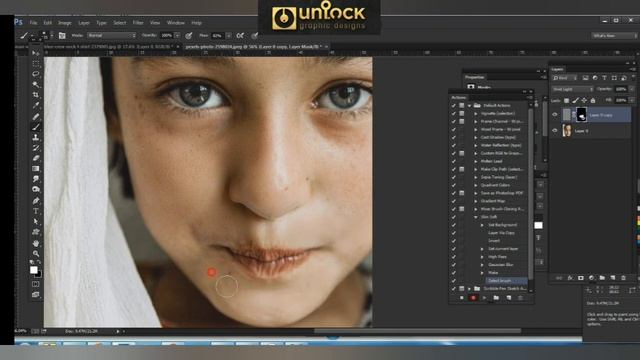Toggle lock transparent pixels icon
Image resolution: width=640 pixels, height=360 pixels.
point(567,100)
